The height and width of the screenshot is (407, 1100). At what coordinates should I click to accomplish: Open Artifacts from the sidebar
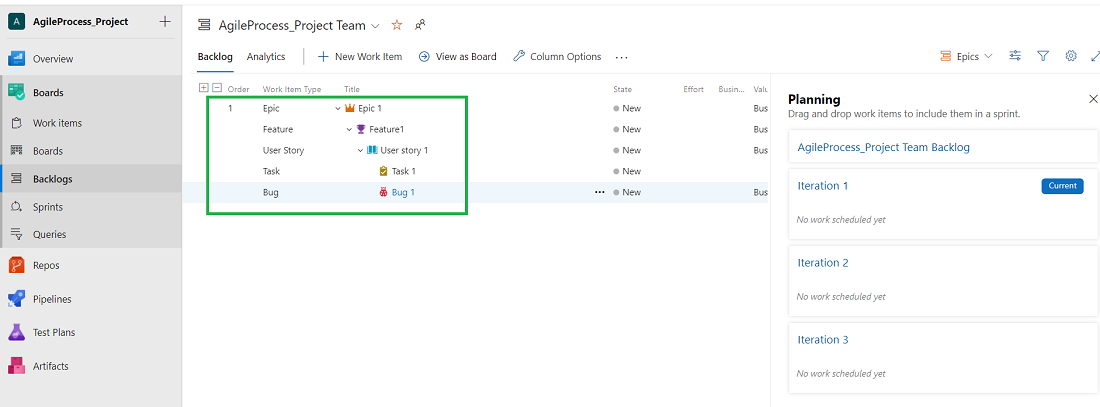point(50,366)
